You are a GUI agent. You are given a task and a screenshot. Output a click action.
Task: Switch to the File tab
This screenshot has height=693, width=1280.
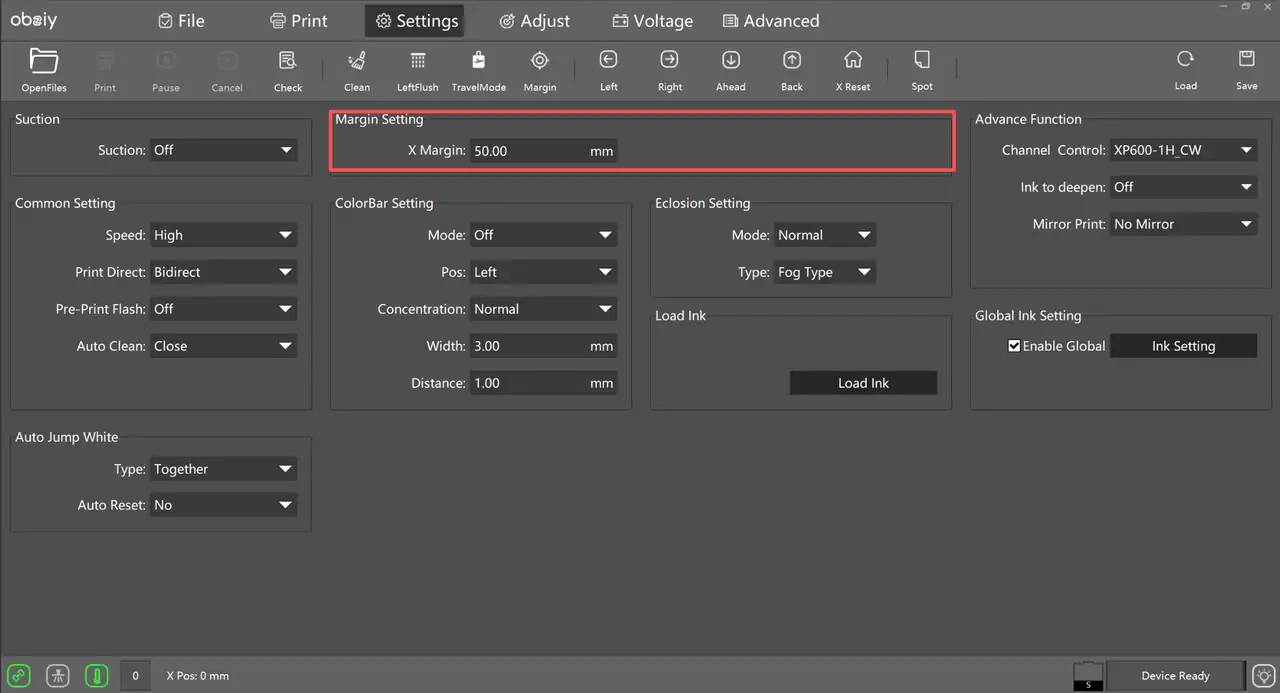pyautogui.click(x=181, y=21)
